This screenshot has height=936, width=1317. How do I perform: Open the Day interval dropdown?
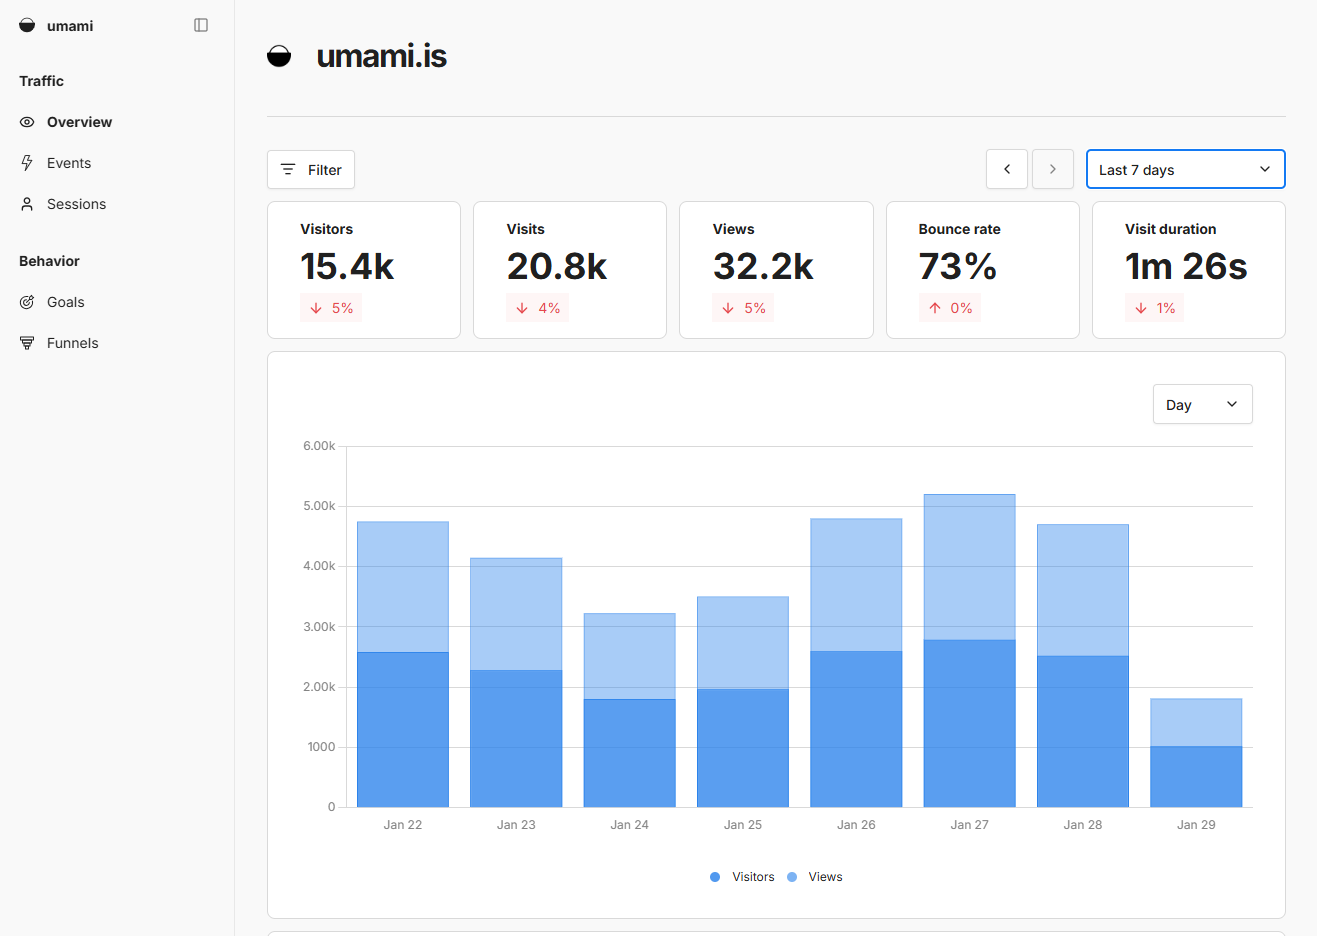pos(1202,405)
